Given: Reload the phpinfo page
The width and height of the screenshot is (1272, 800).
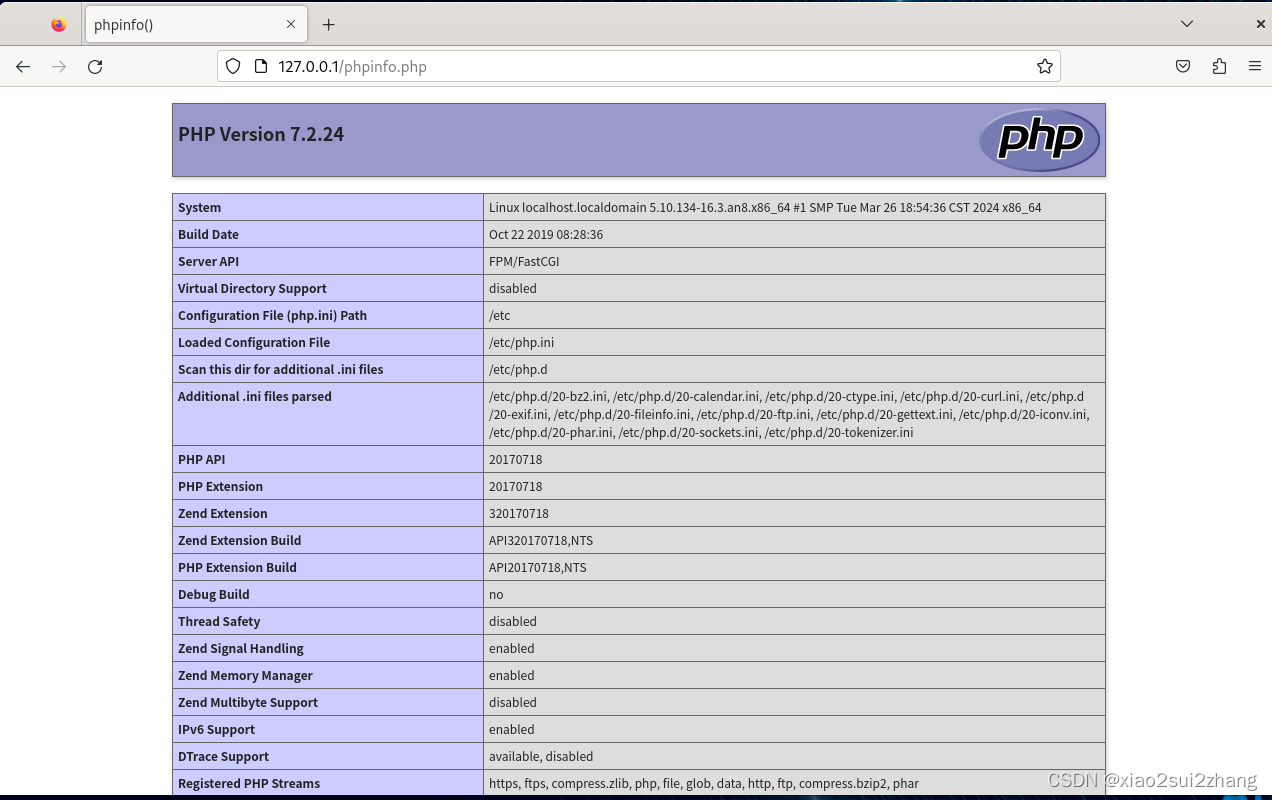Looking at the screenshot, I should 94,66.
